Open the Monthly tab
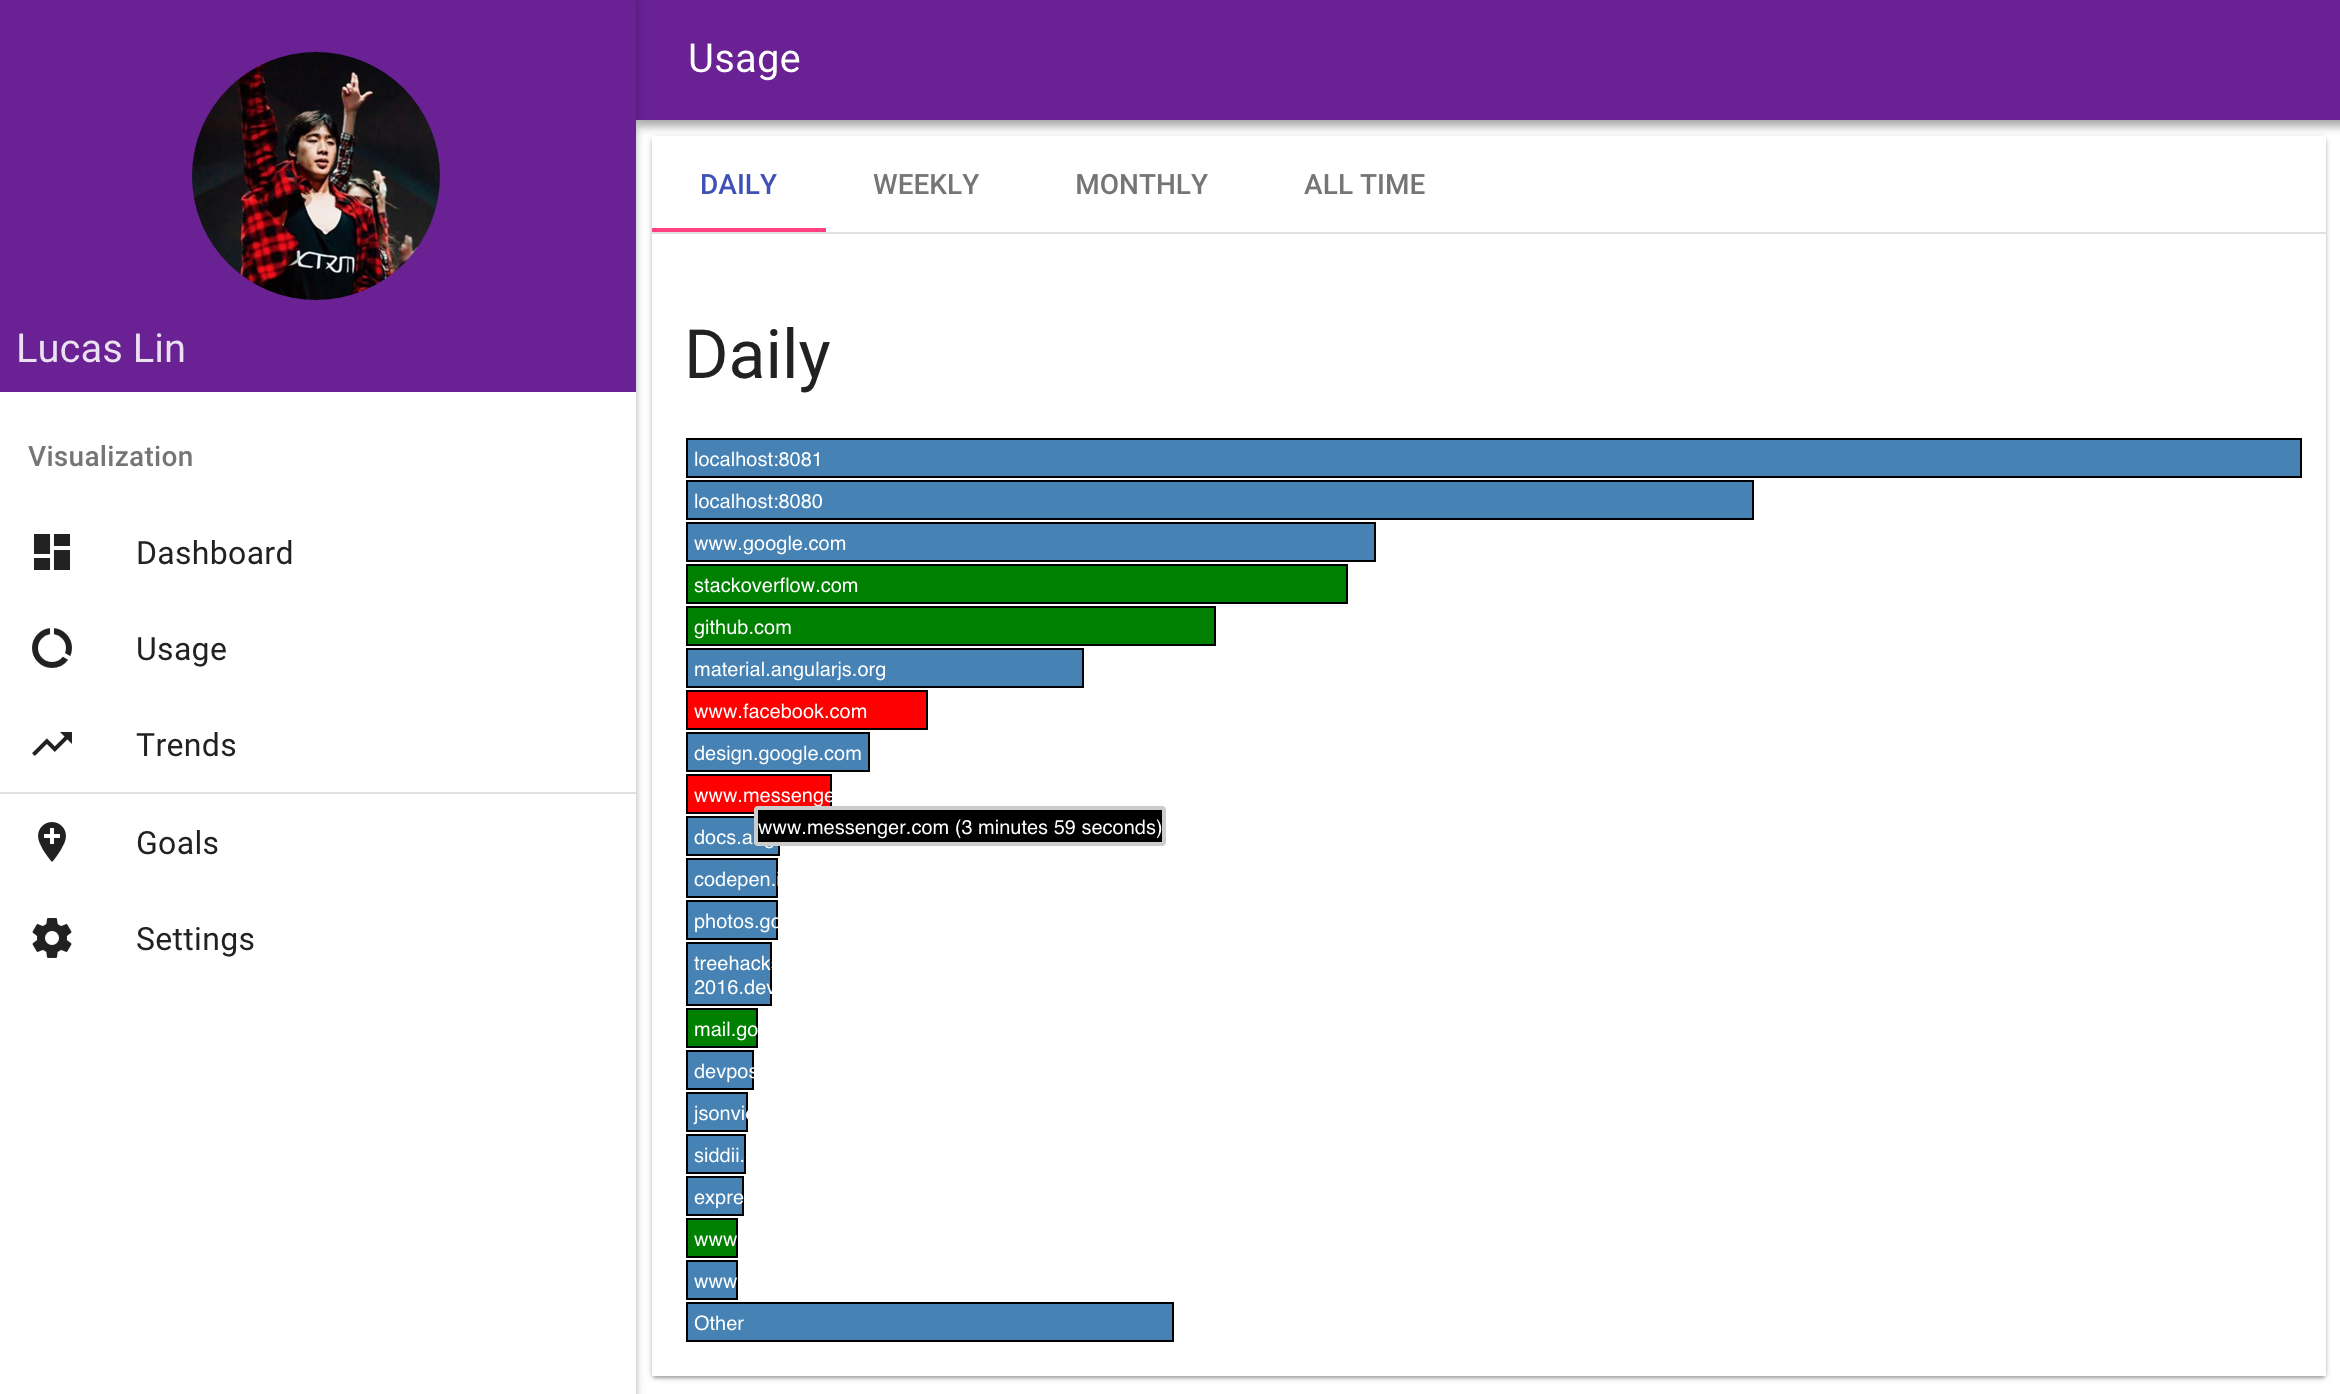The height and width of the screenshot is (1394, 2340). (1141, 184)
